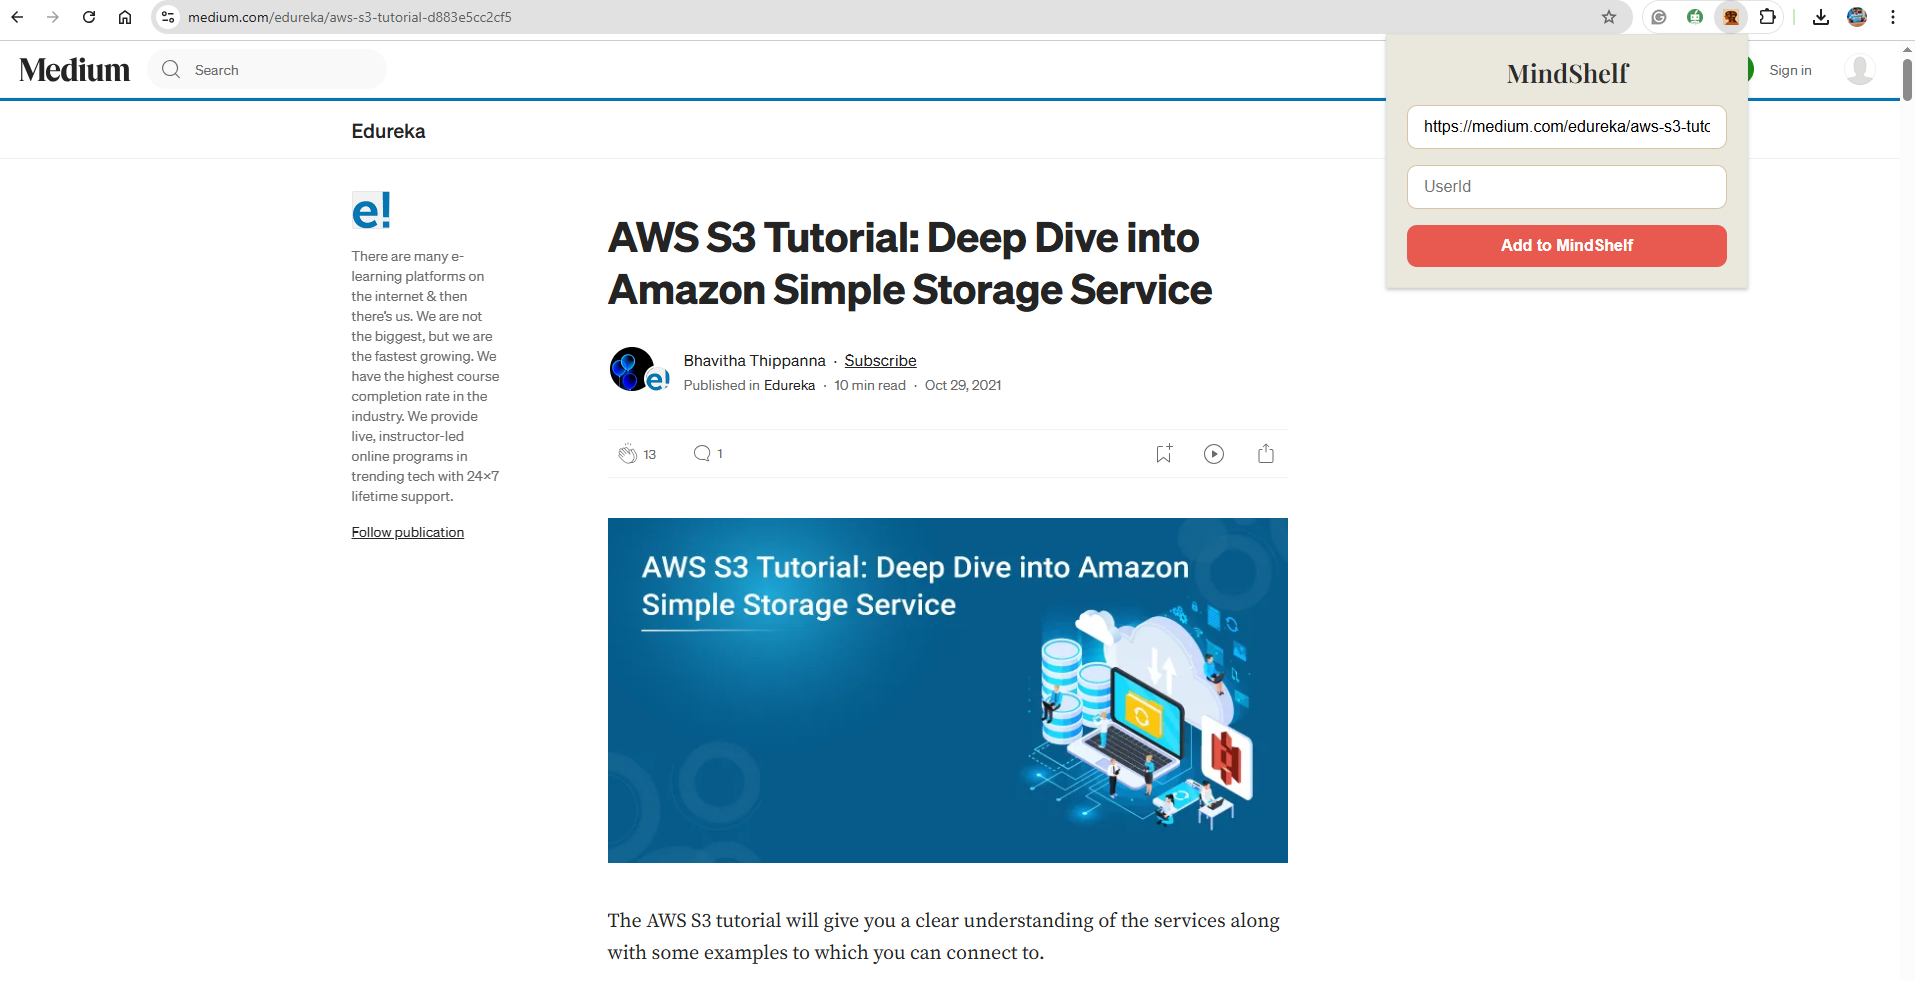Click the Sign in link

(1790, 70)
